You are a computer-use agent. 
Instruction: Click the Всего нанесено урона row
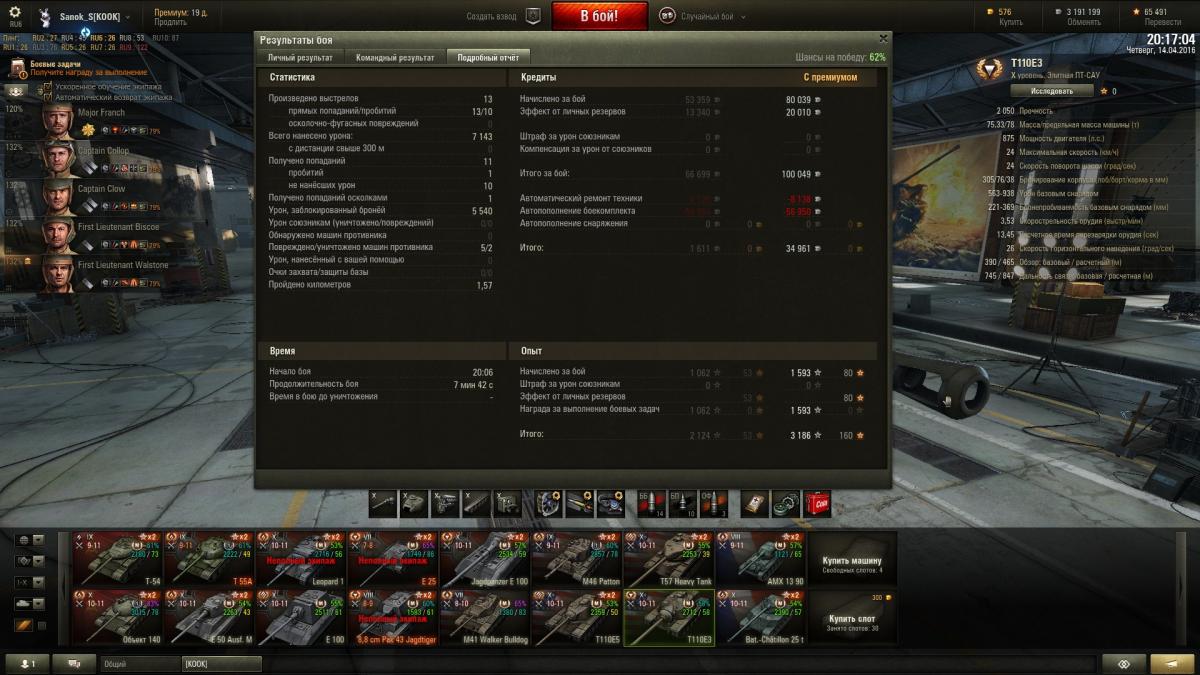(381, 136)
